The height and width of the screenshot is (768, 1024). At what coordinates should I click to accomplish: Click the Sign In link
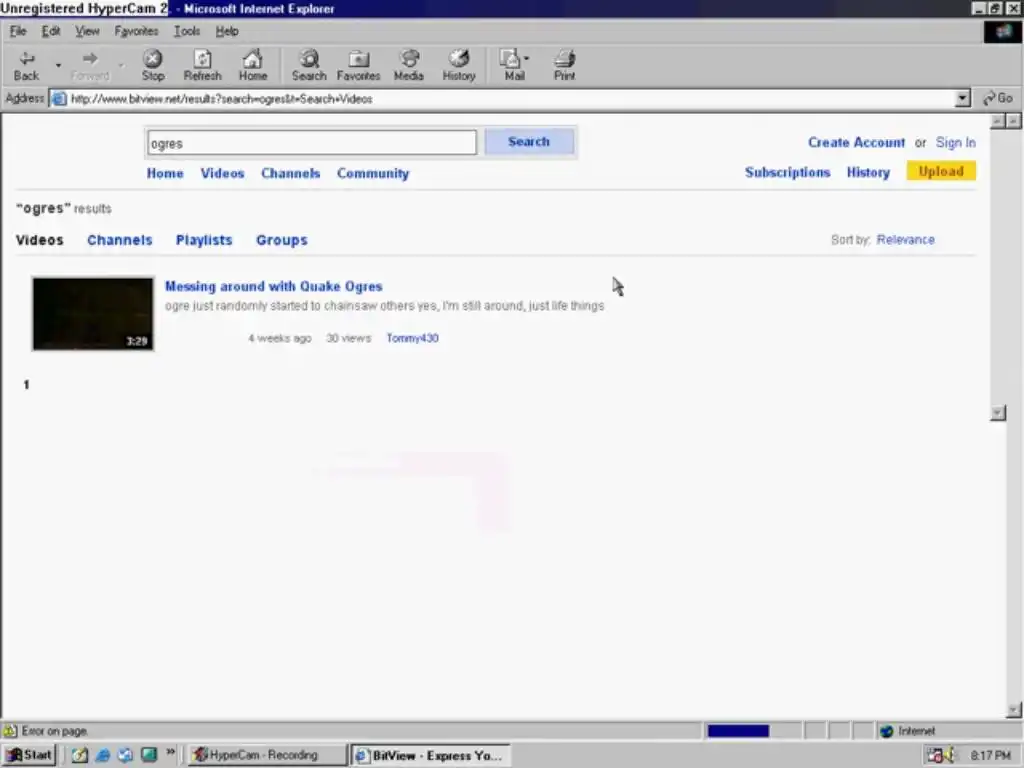(x=955, y=142)
